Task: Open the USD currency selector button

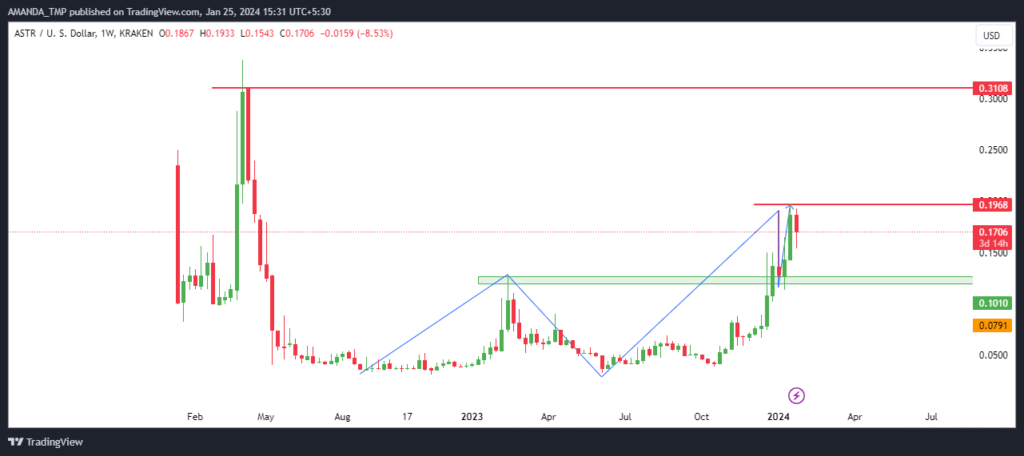Action: click(995, 35)
